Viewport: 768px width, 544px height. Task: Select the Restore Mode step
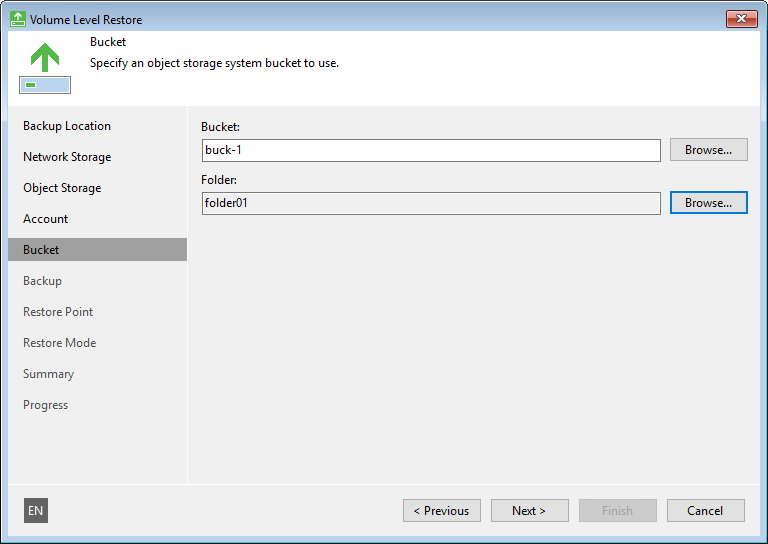pyautogui.click(x=59, y=343)
